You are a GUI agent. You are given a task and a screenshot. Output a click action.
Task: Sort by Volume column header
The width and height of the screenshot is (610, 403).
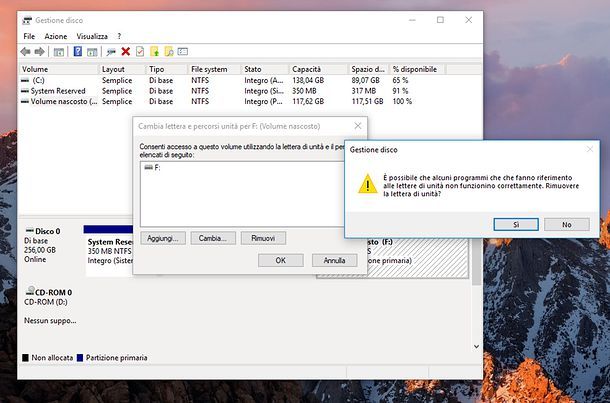click(59, 69)
